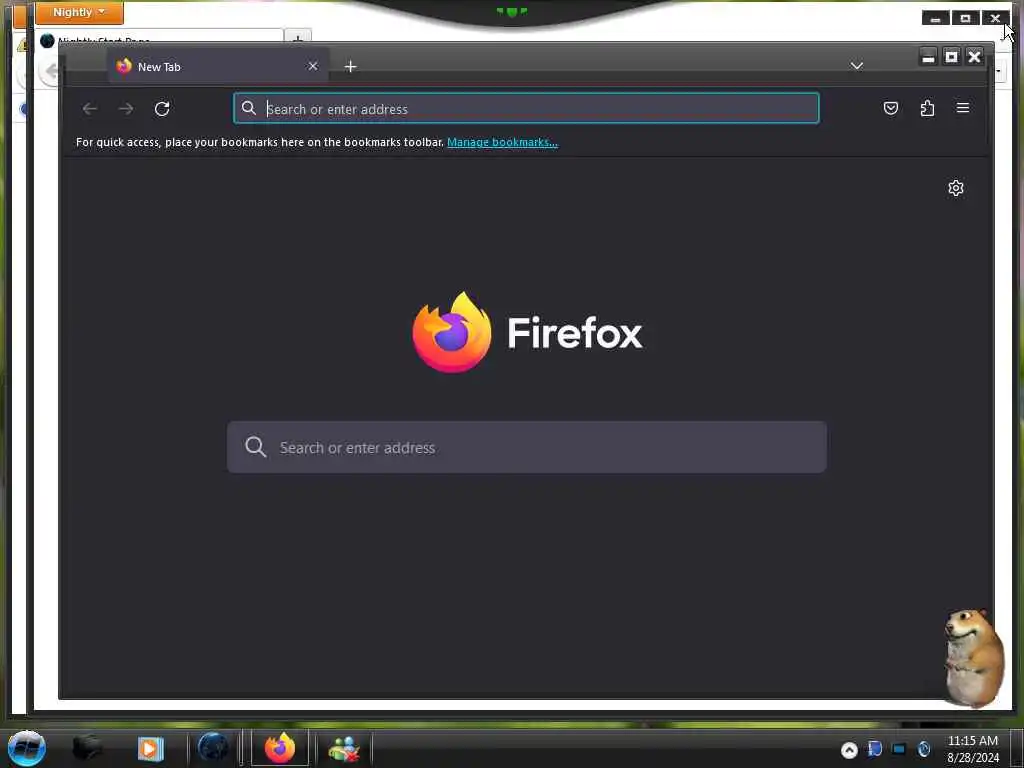
Task: Expand the List all tabs chevron
Action: coord(857,66)
